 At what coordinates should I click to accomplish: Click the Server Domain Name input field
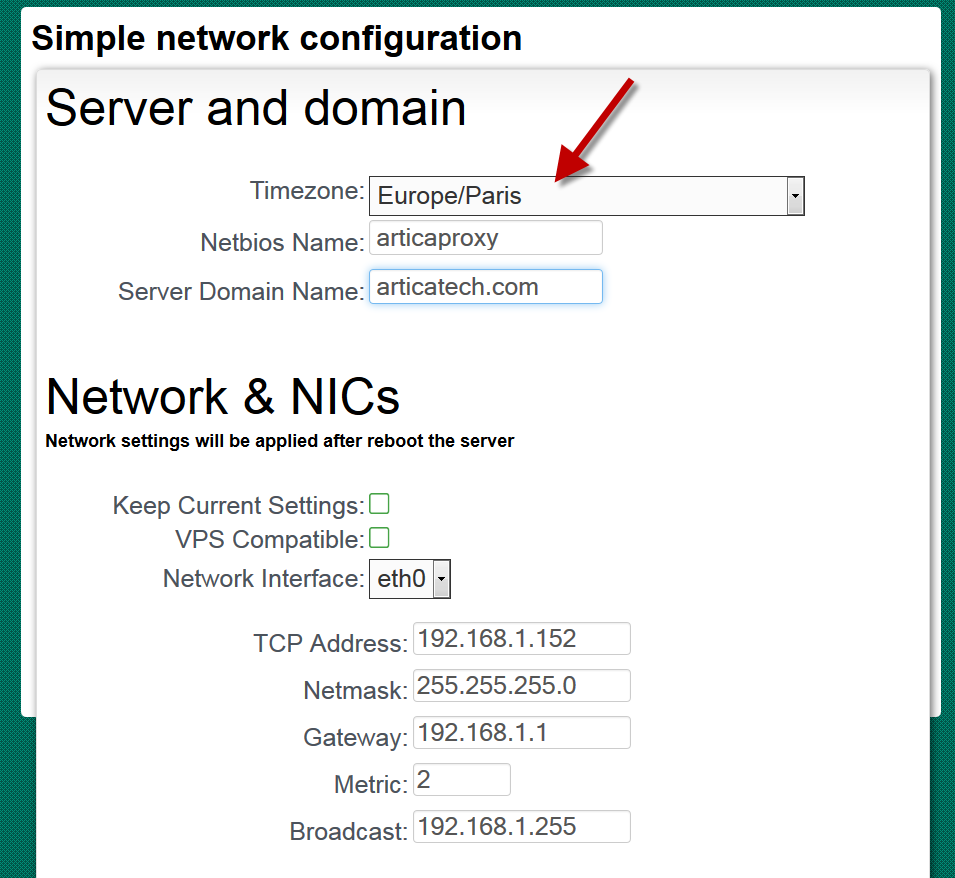(485, 287)
